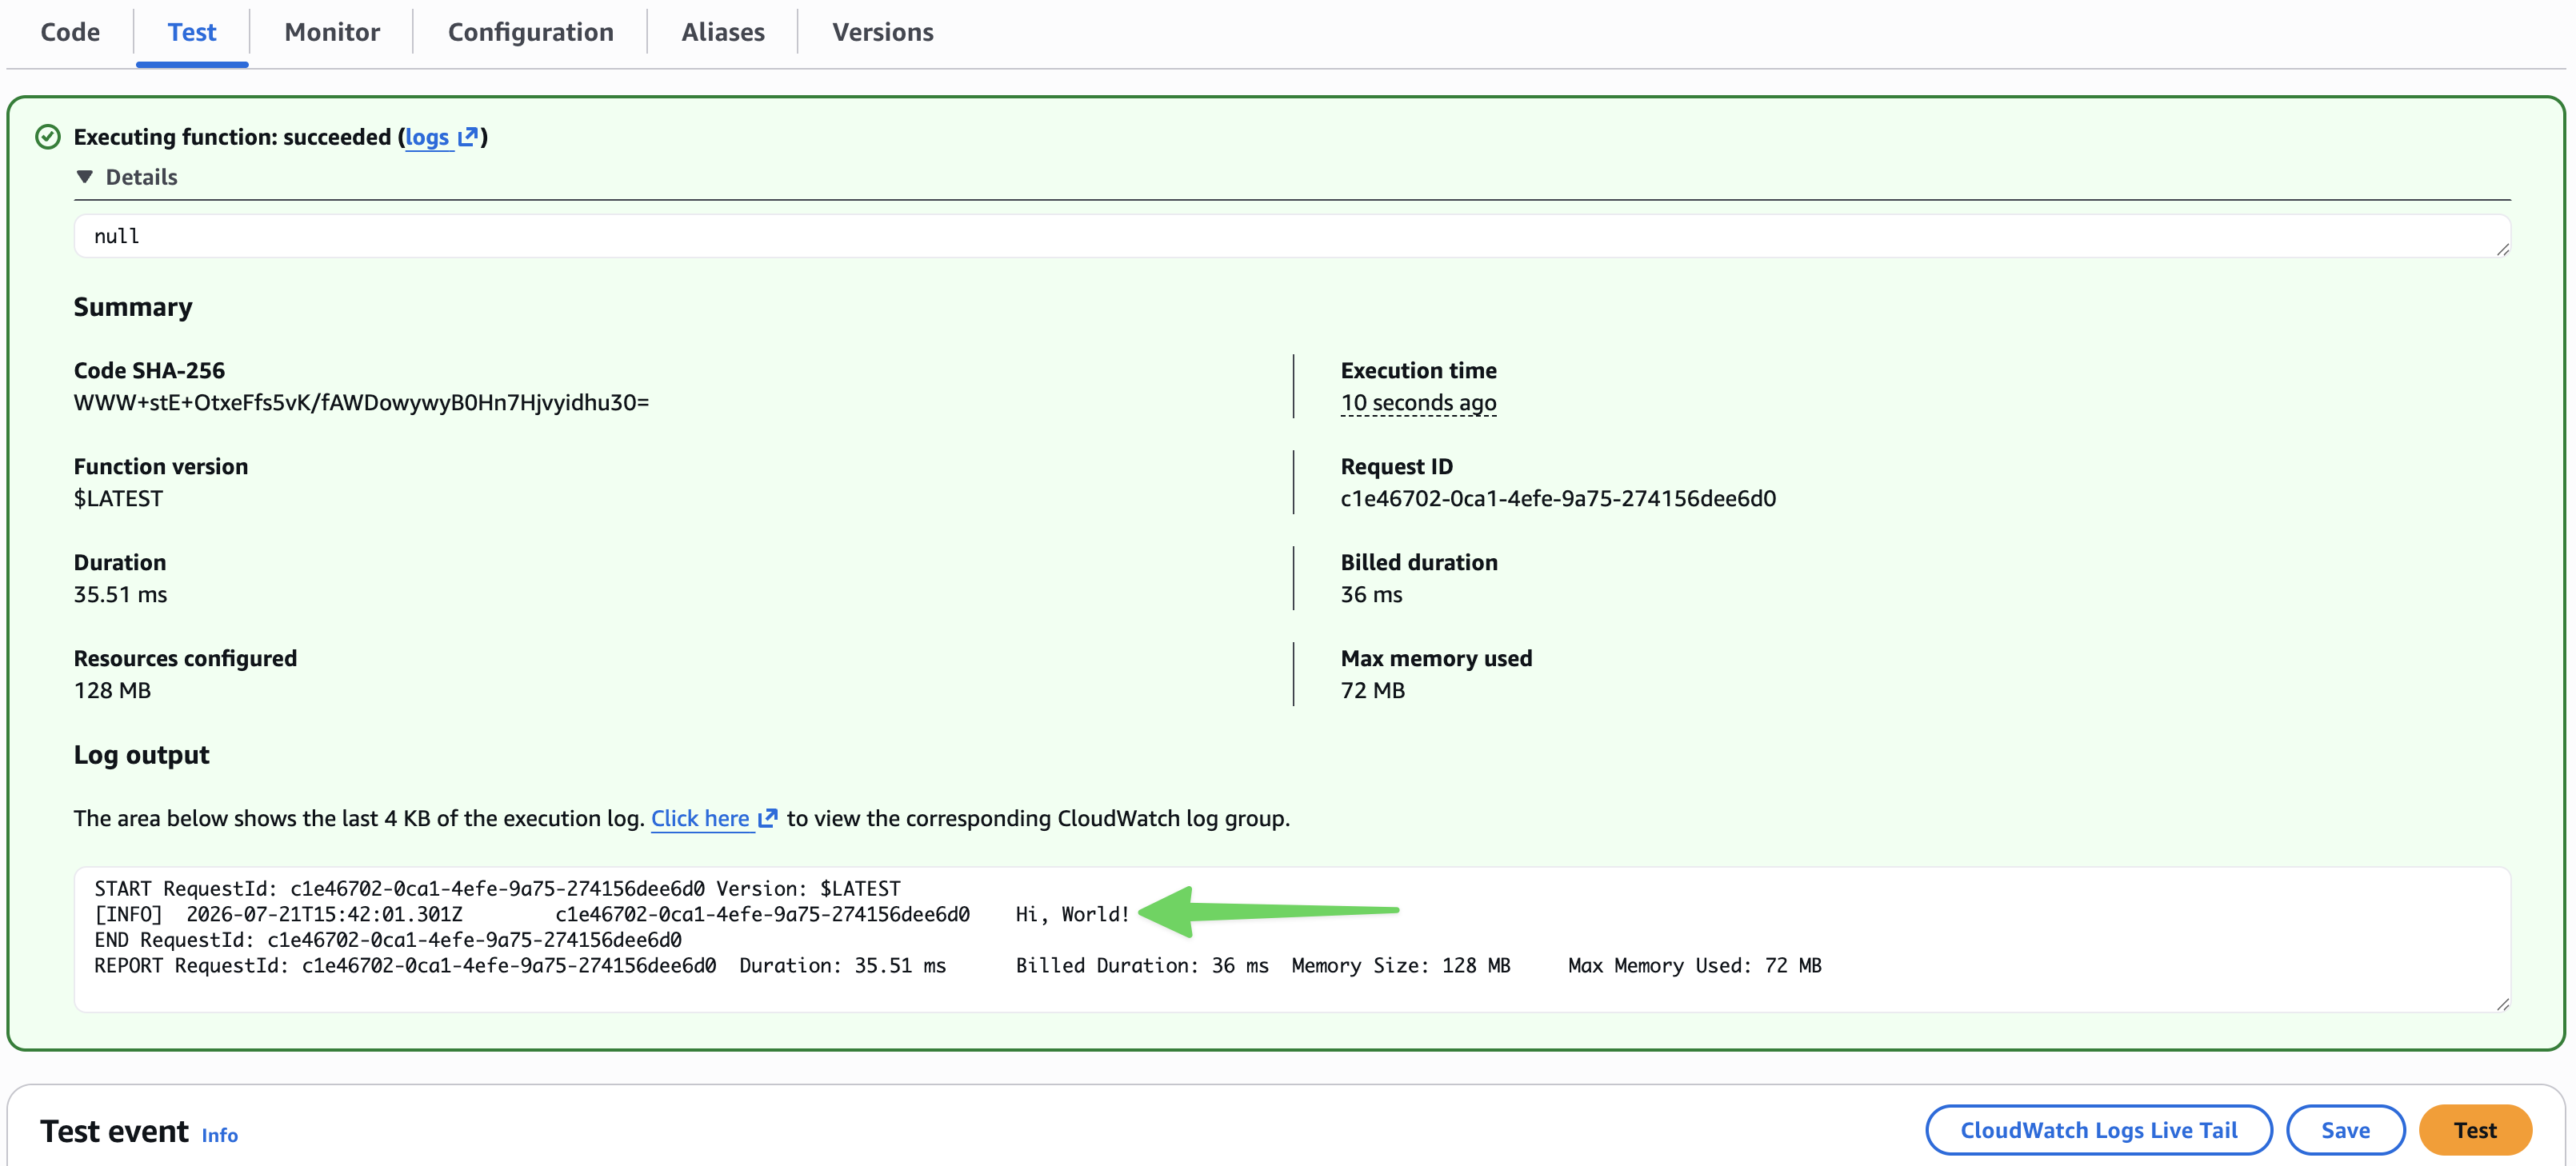Open the Versions tab
Screen dimensions: 2576x1166
tap(883, 32)
